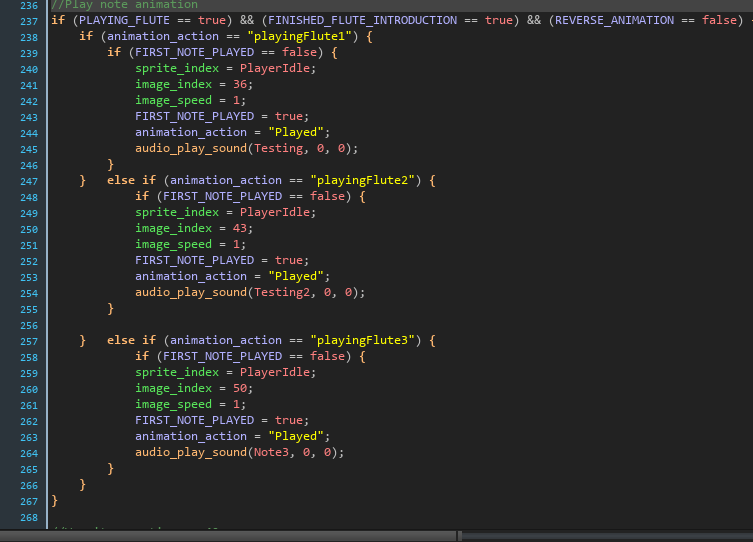The height and width of the screenshot is (542, 753).
Task: Click line number 268 in the gutter
Action: click(29, 518)
